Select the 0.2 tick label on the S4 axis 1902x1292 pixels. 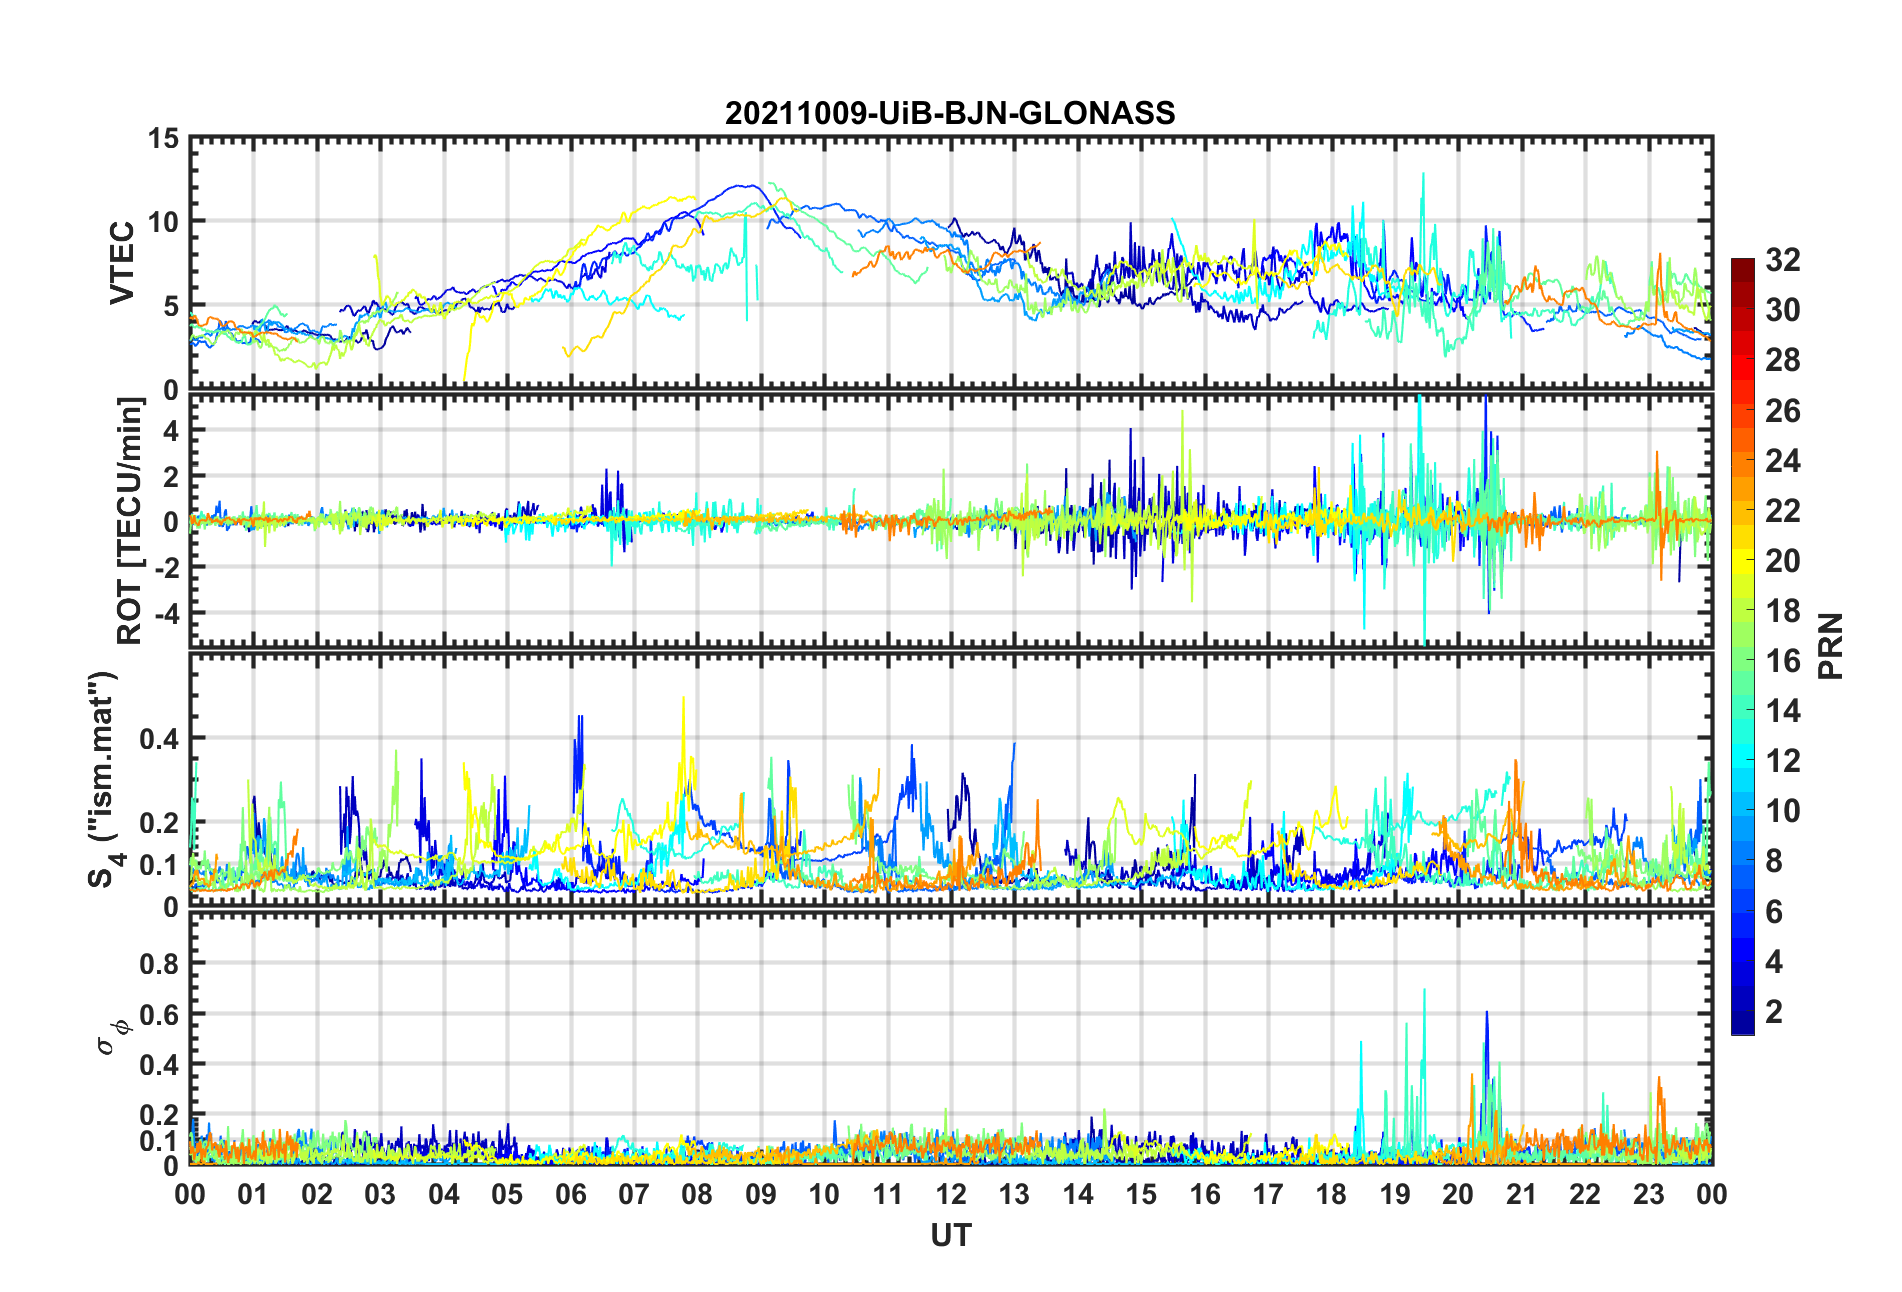click(x=160, y=823)
